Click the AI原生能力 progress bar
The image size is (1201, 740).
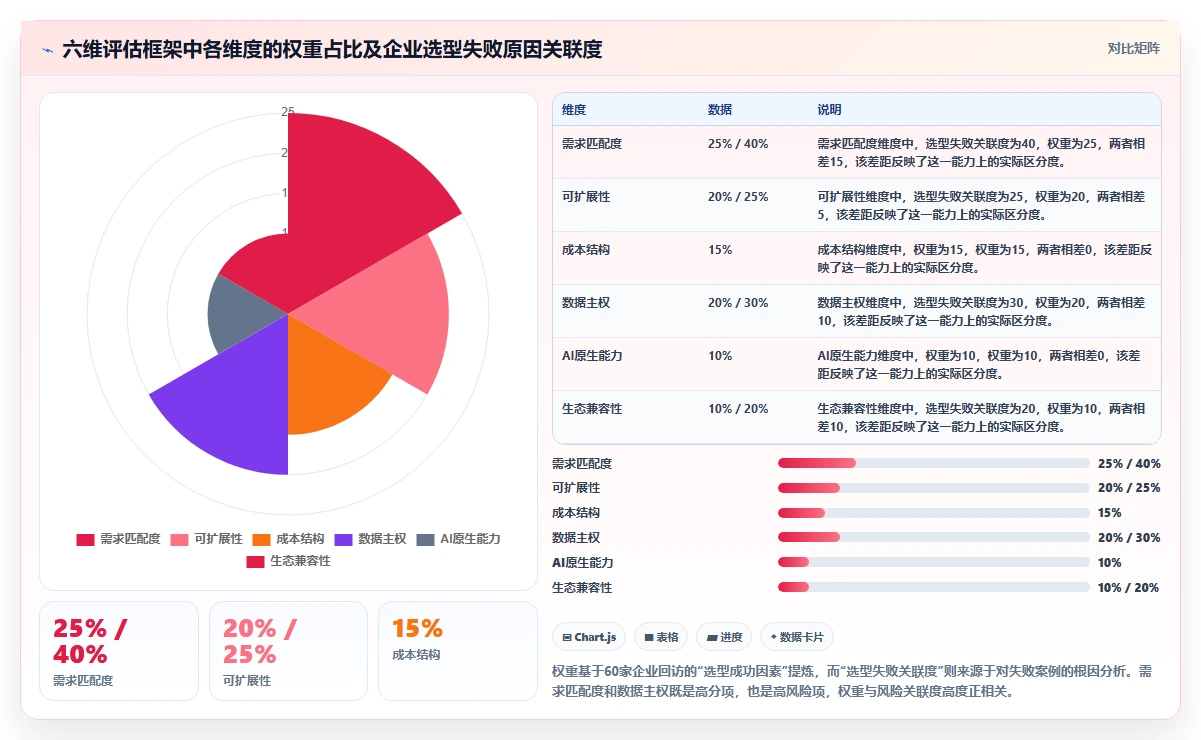[934, 563]
